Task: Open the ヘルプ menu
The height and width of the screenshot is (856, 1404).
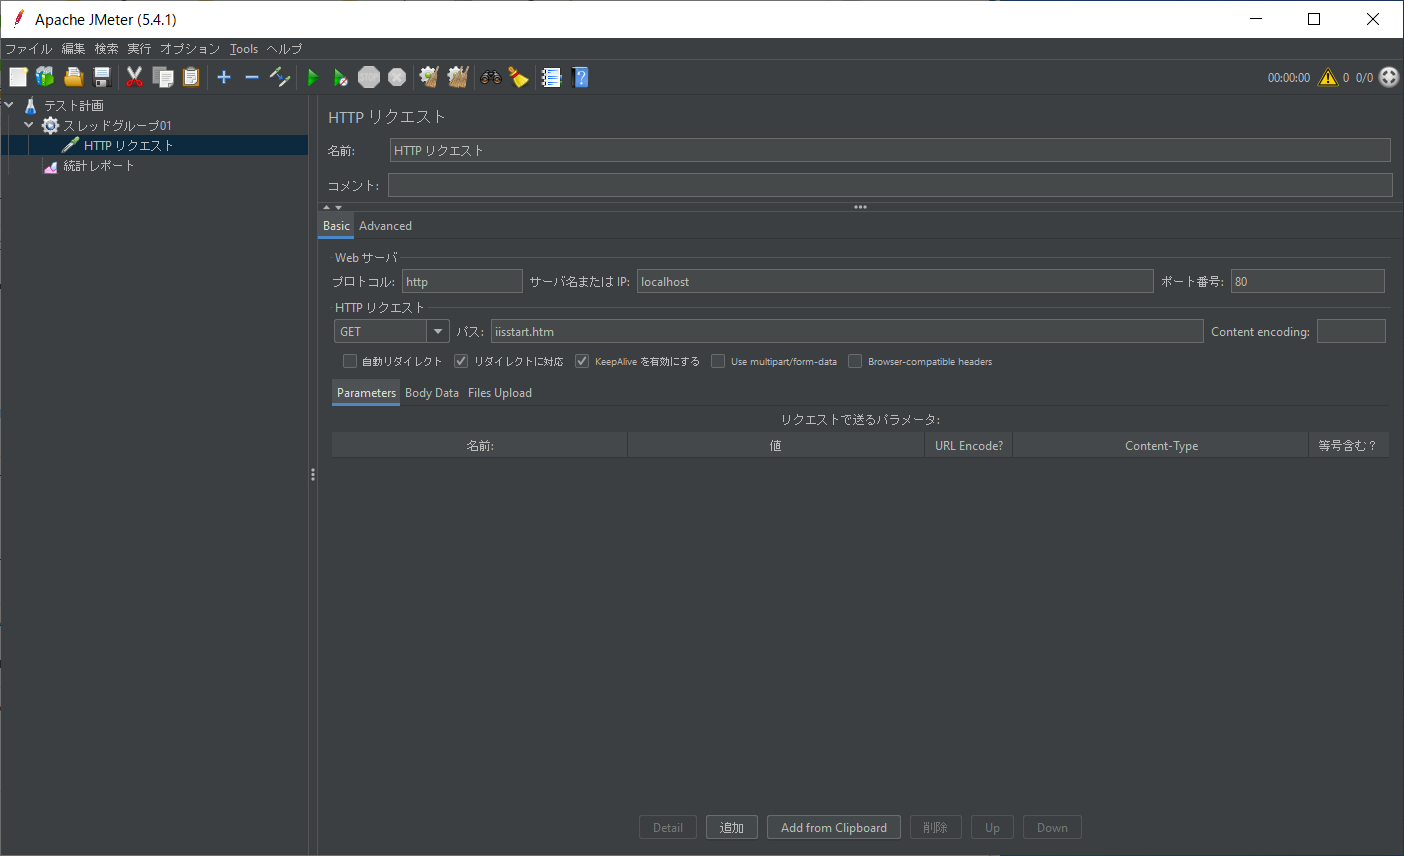Action: 284,48
